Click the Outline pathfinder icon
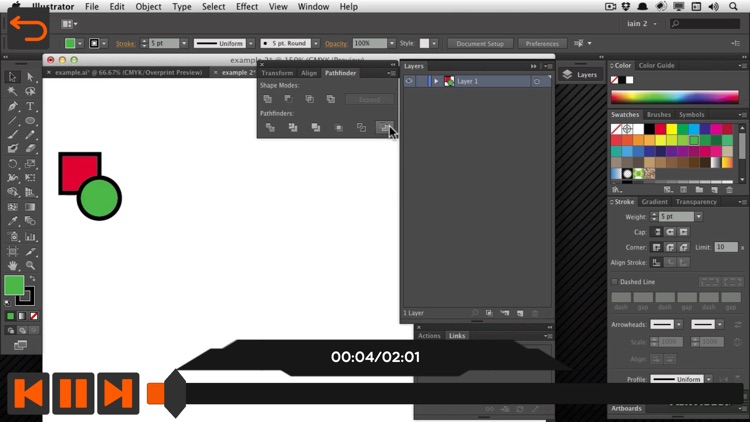This screenshot has height=422, width=750. tap(362, 127)
